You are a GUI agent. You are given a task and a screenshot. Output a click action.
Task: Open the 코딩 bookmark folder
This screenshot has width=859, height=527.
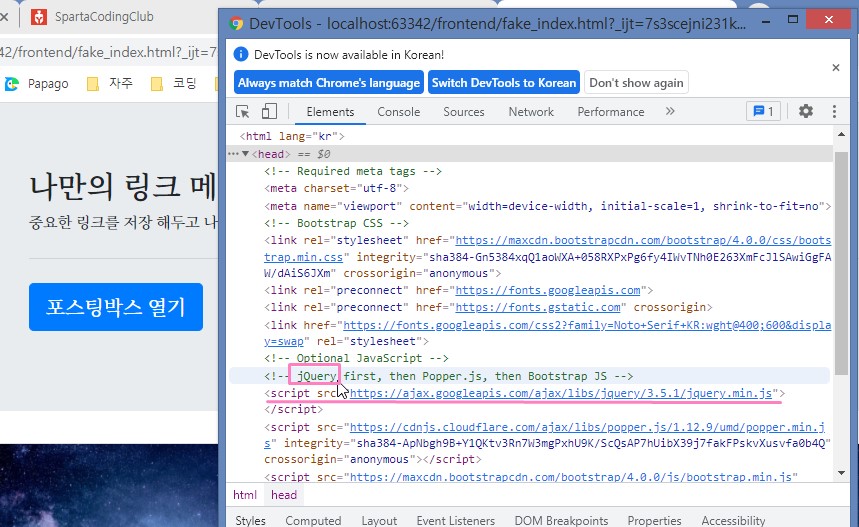pos(173,83)
